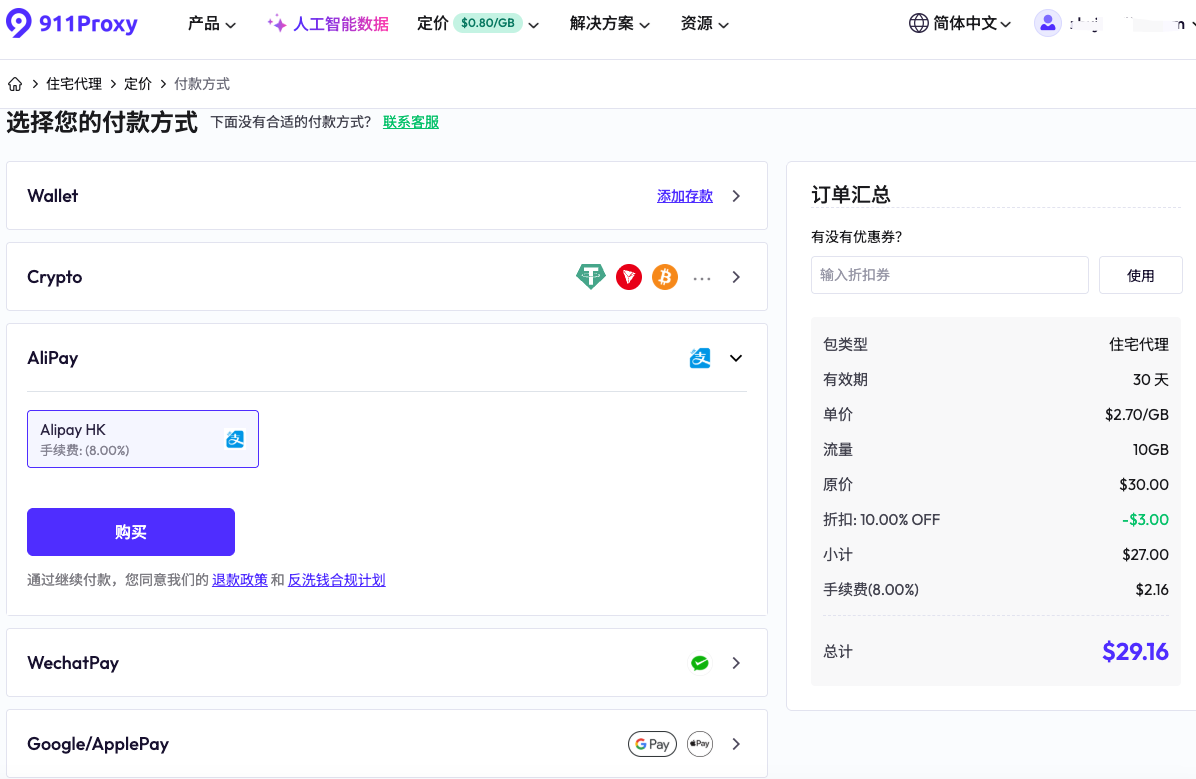Viewport: 1196px width, 779px height.
Task: Focus the 输入折扣券 coupon field
Action: click(950, 275)
